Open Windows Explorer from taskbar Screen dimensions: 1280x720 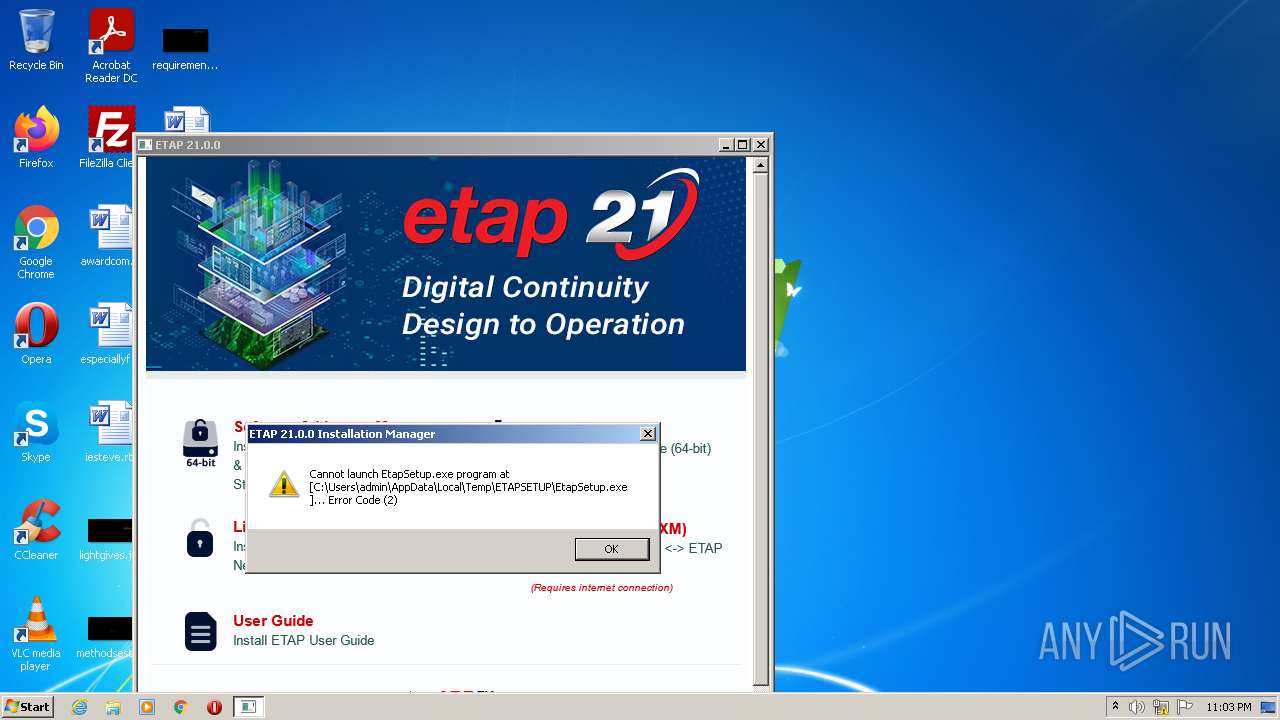click(113, 707)
